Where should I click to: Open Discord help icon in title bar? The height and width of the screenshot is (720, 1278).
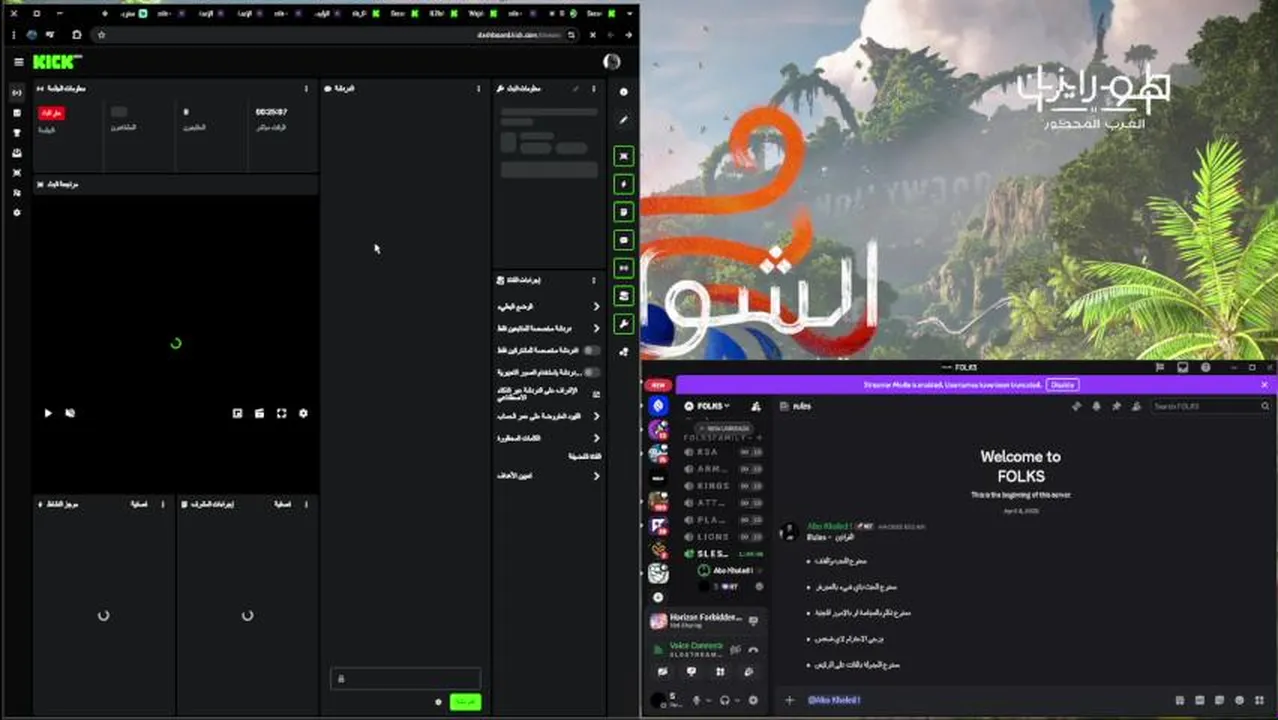pyautogui.click(x=1205, y=368)
